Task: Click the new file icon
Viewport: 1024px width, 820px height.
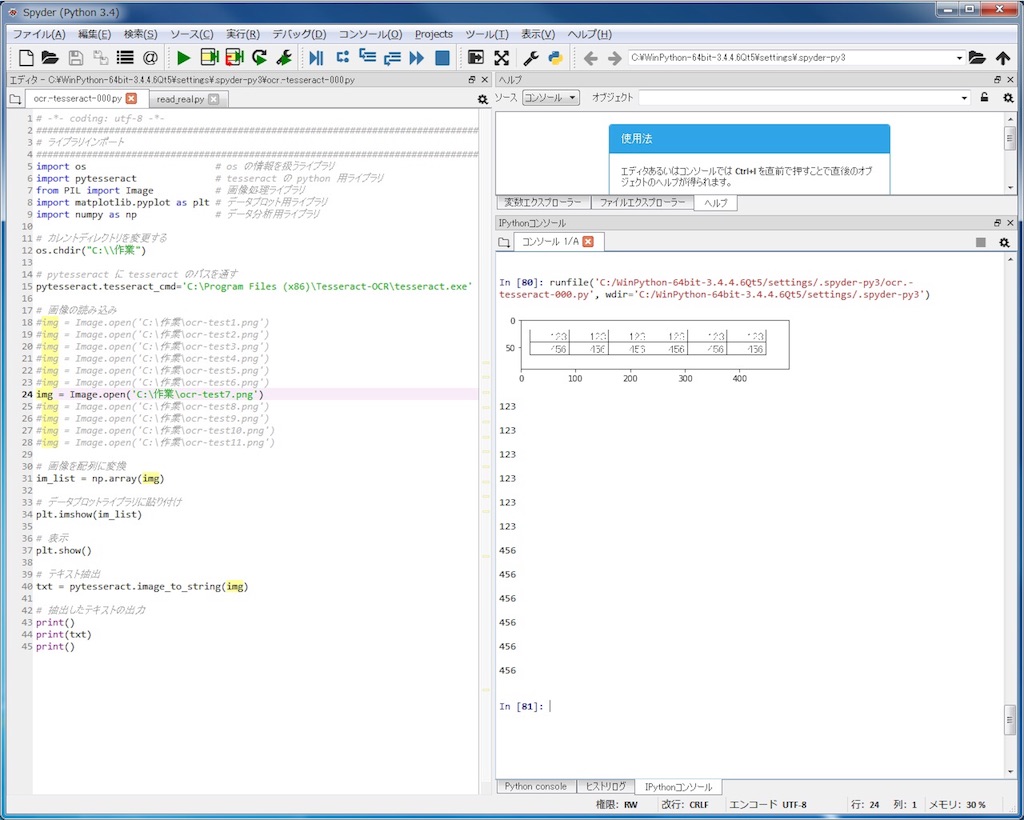Action: coord(26,58)
